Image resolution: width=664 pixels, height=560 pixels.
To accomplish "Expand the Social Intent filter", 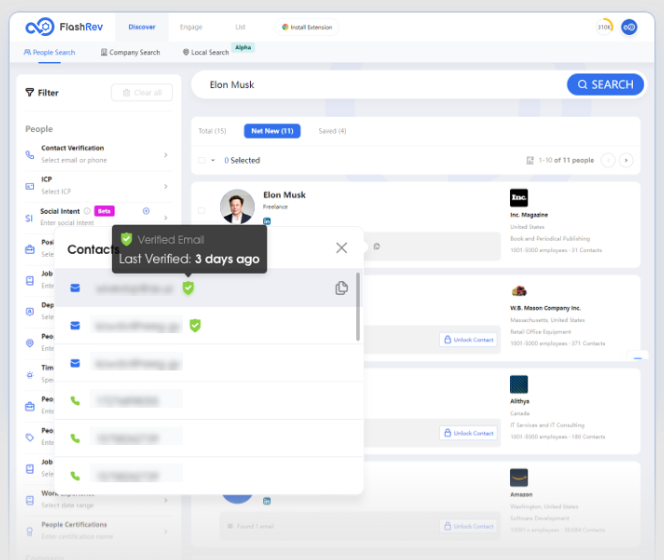I will point(166,217).
